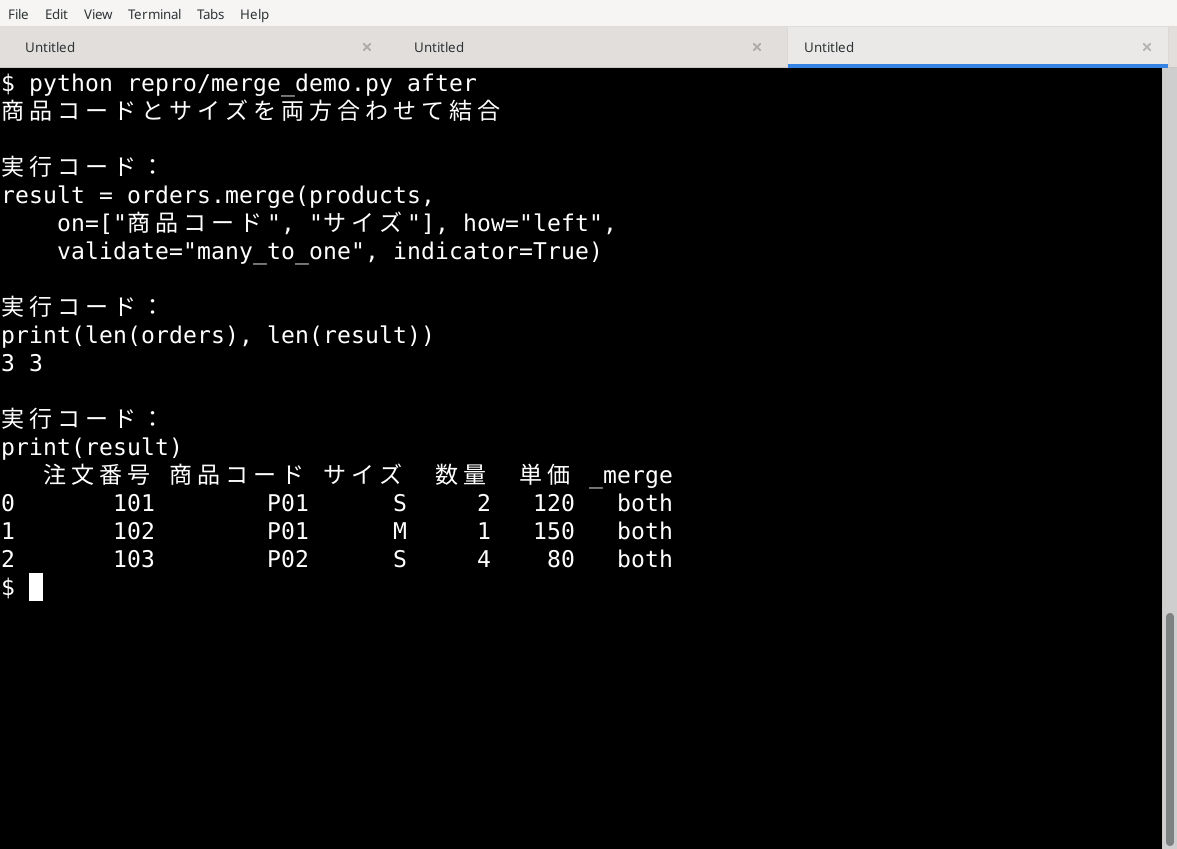Click the 'print(len(orders), len(result))' line
The height and width of the screenshot is (849, 1177).
218,335
